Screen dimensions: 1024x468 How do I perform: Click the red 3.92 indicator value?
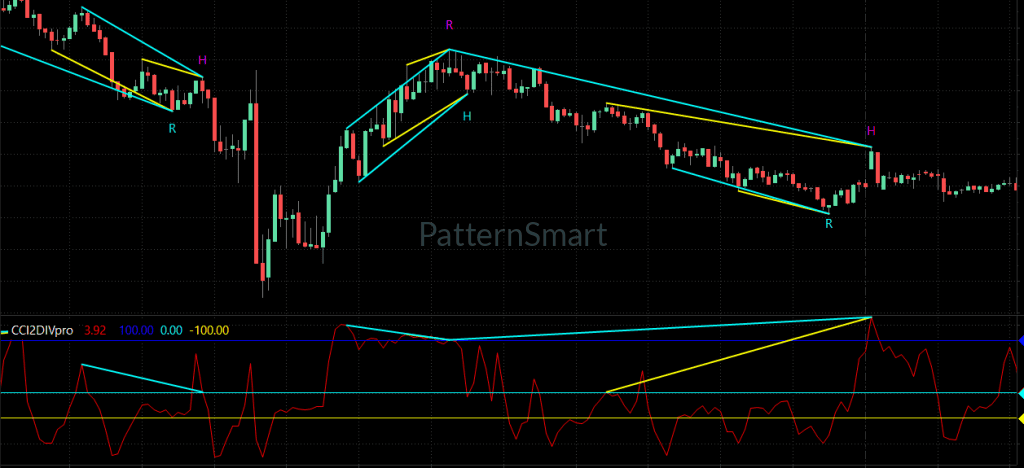click(96, 331)
